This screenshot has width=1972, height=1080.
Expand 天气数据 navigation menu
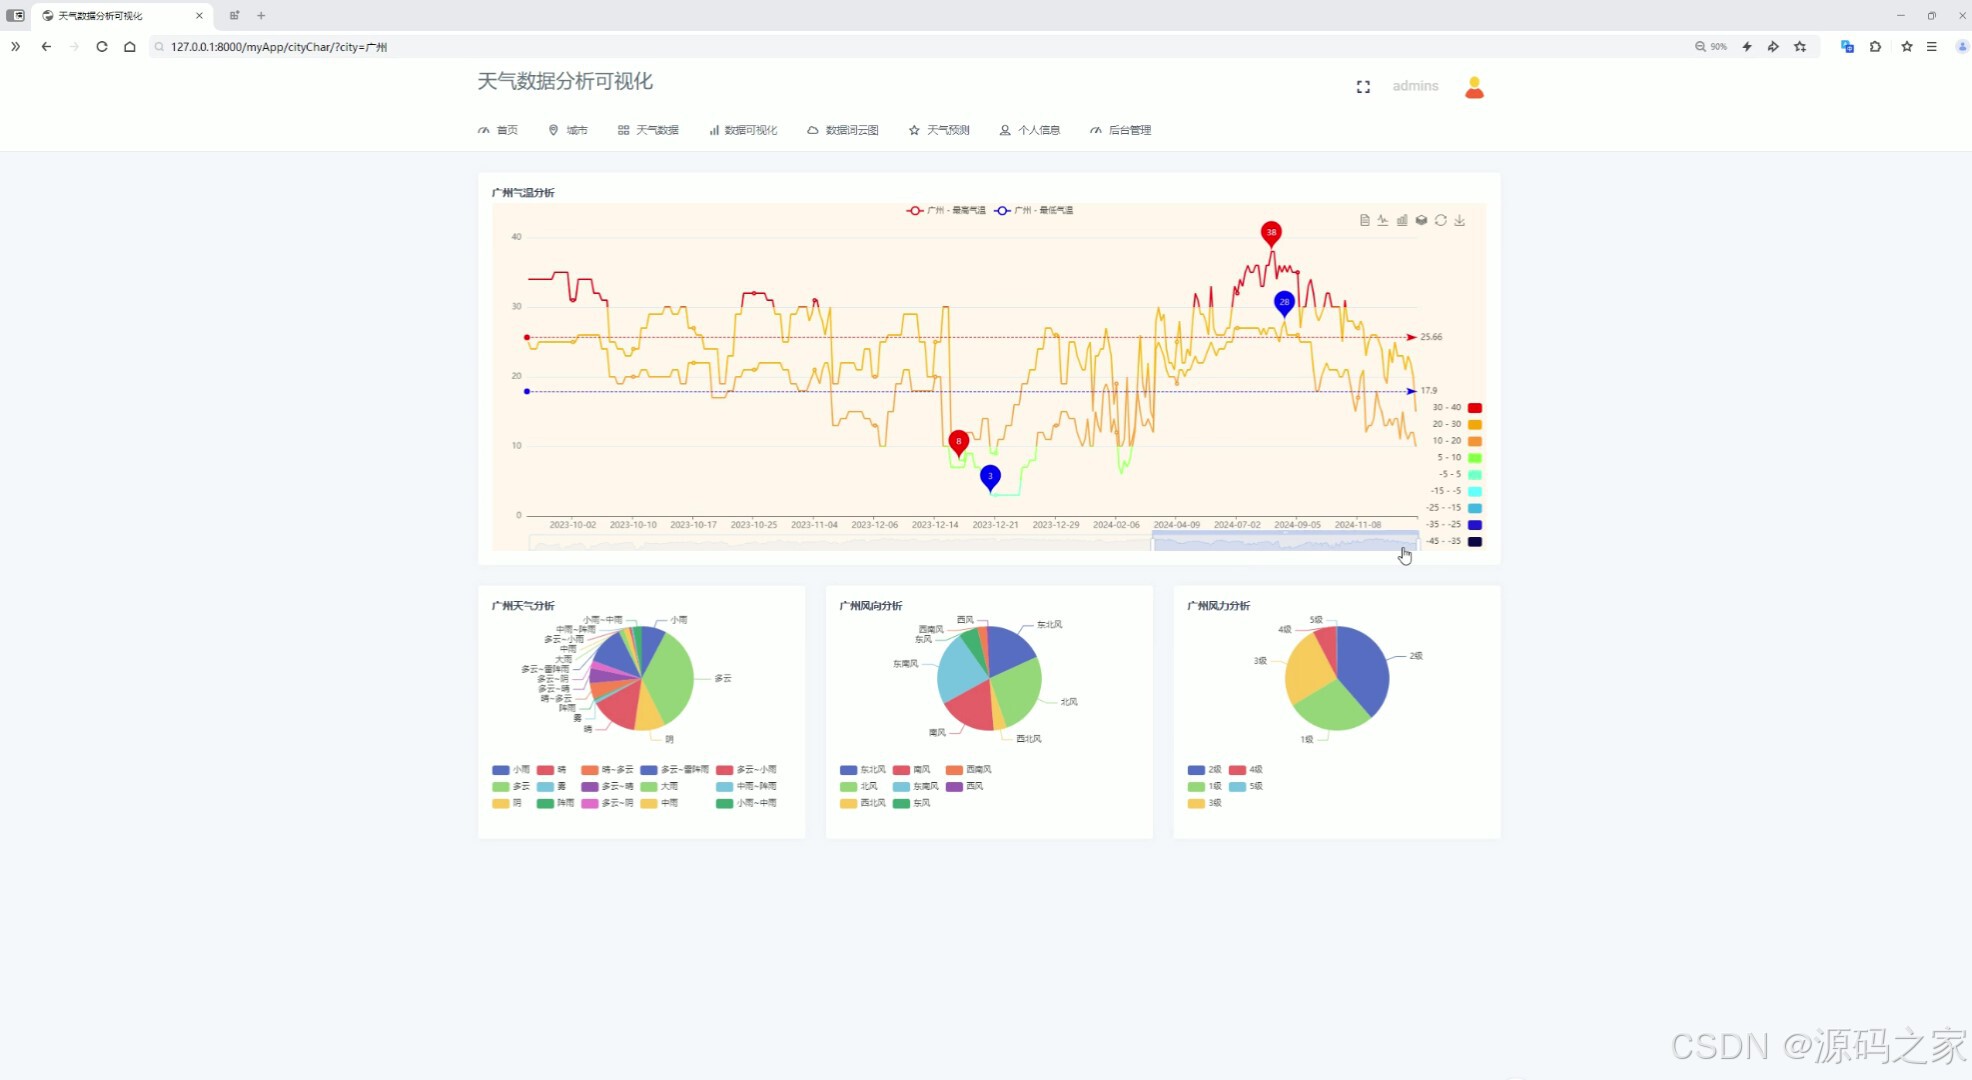[x=648, y=130]
